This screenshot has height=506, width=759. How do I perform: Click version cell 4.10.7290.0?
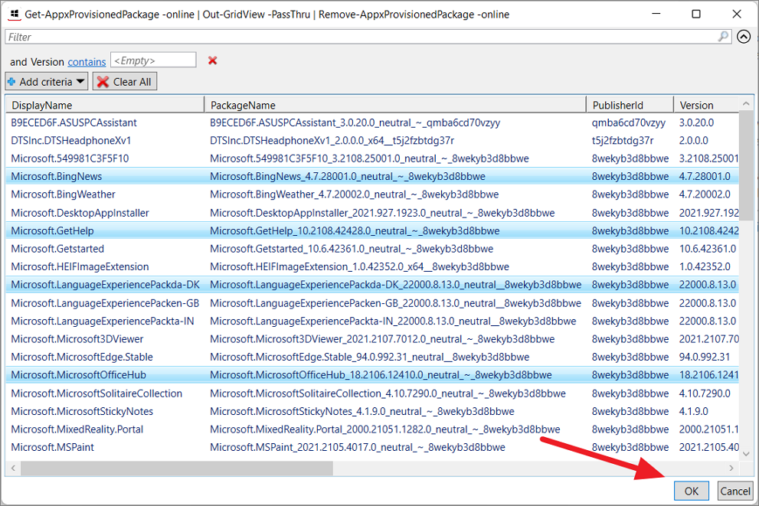704,393
